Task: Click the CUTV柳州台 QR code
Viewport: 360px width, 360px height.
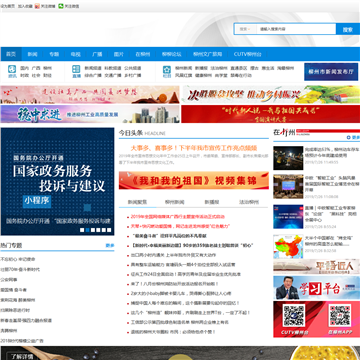Action: [294, 315]
